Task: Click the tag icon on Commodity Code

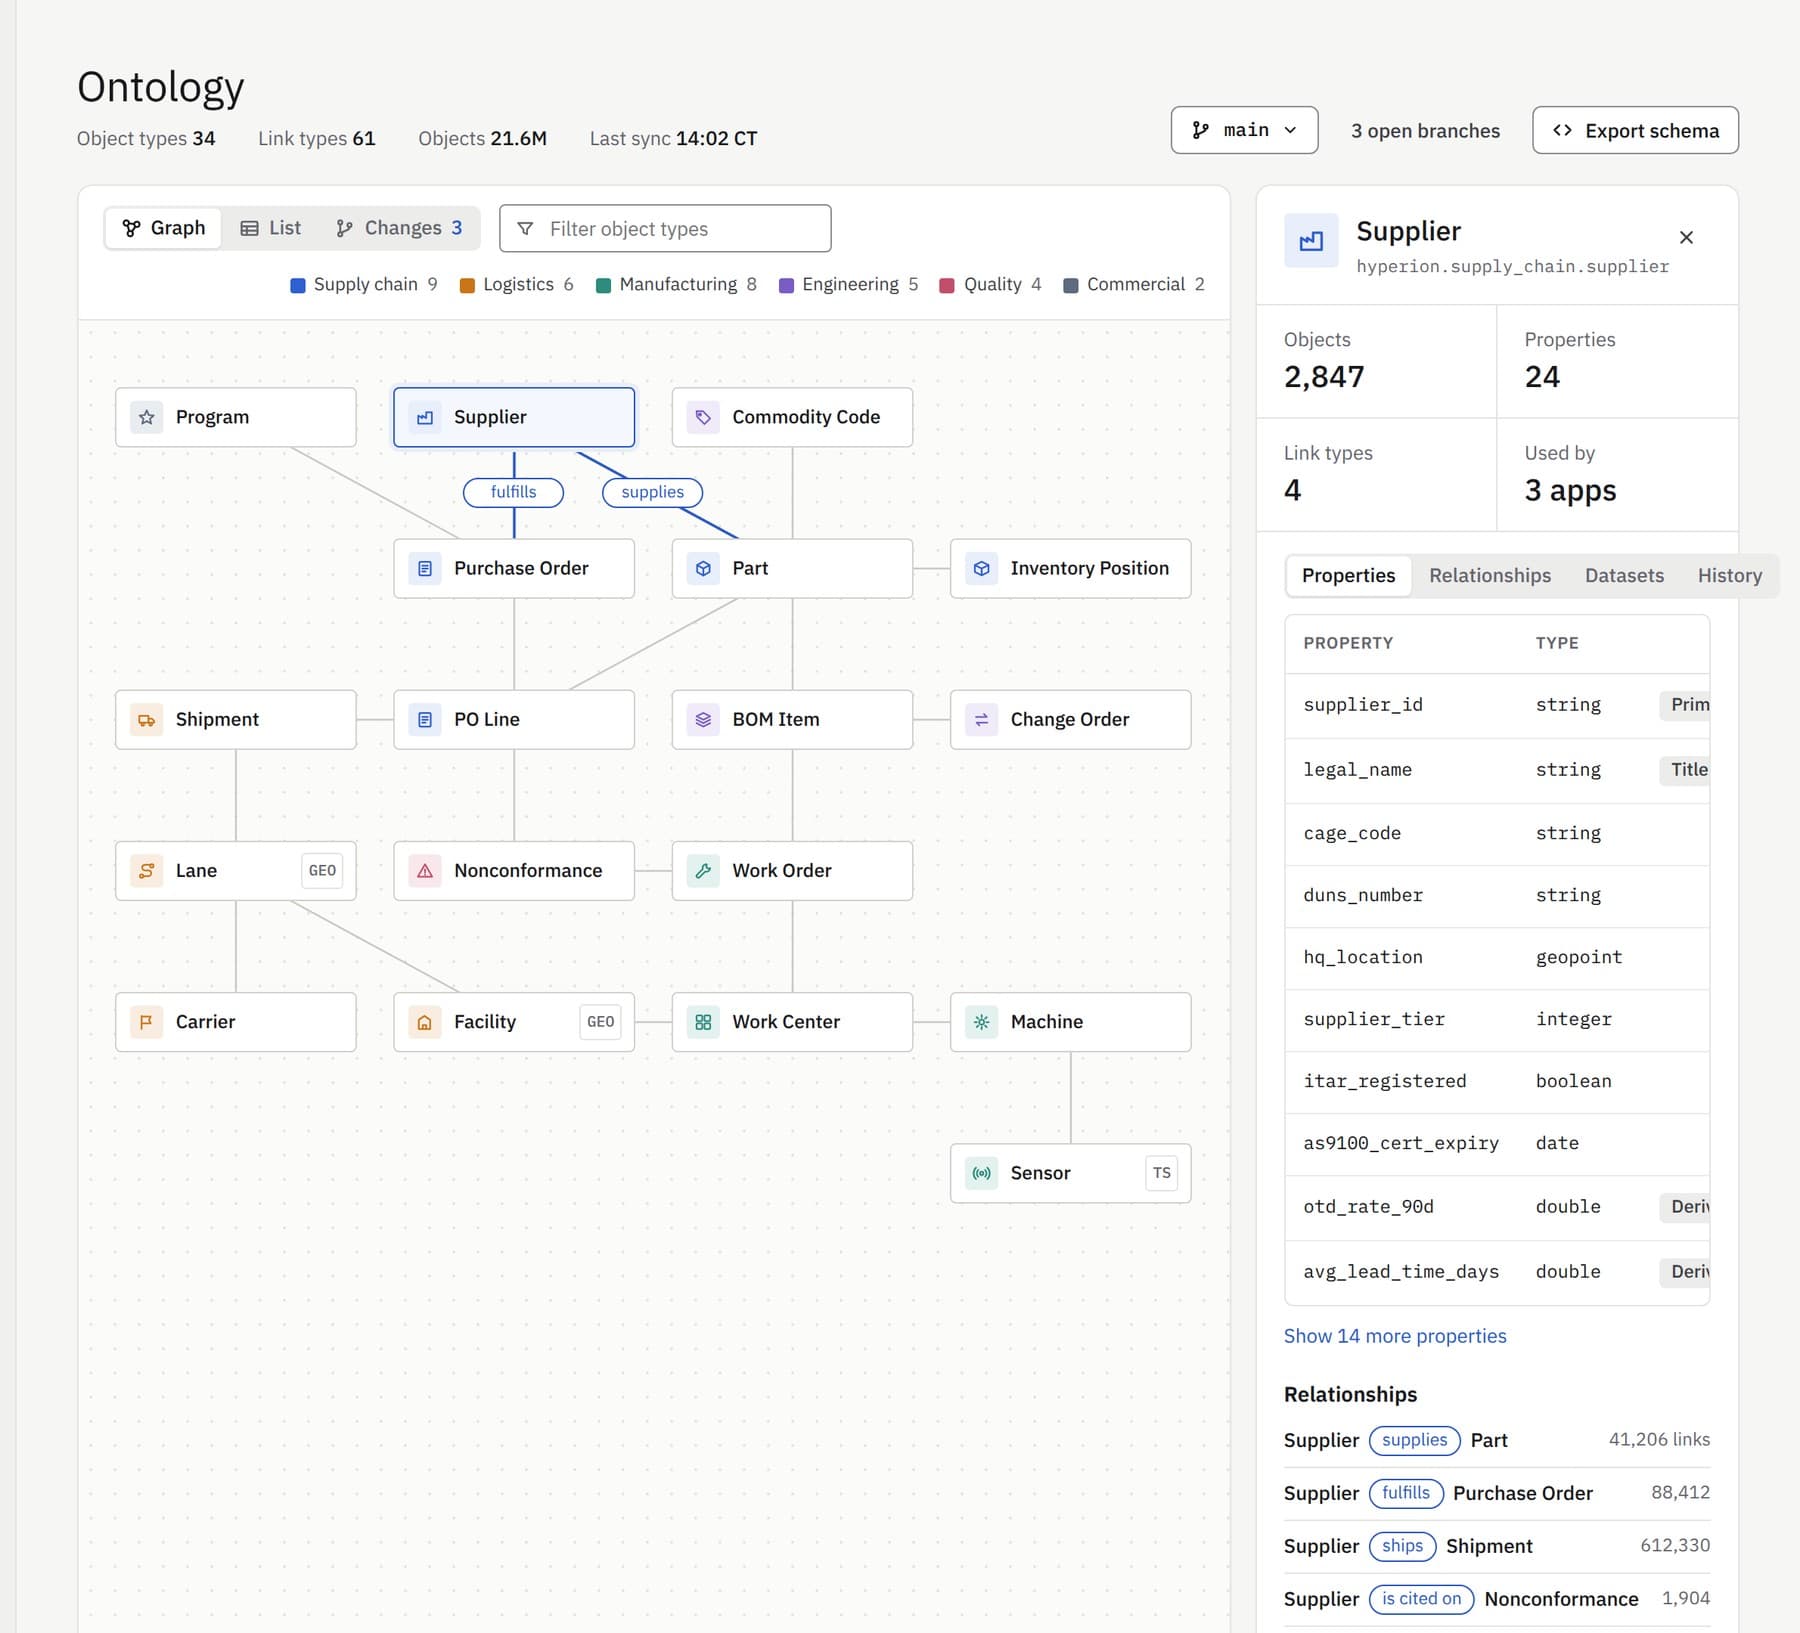Action: tap(703, 417)
